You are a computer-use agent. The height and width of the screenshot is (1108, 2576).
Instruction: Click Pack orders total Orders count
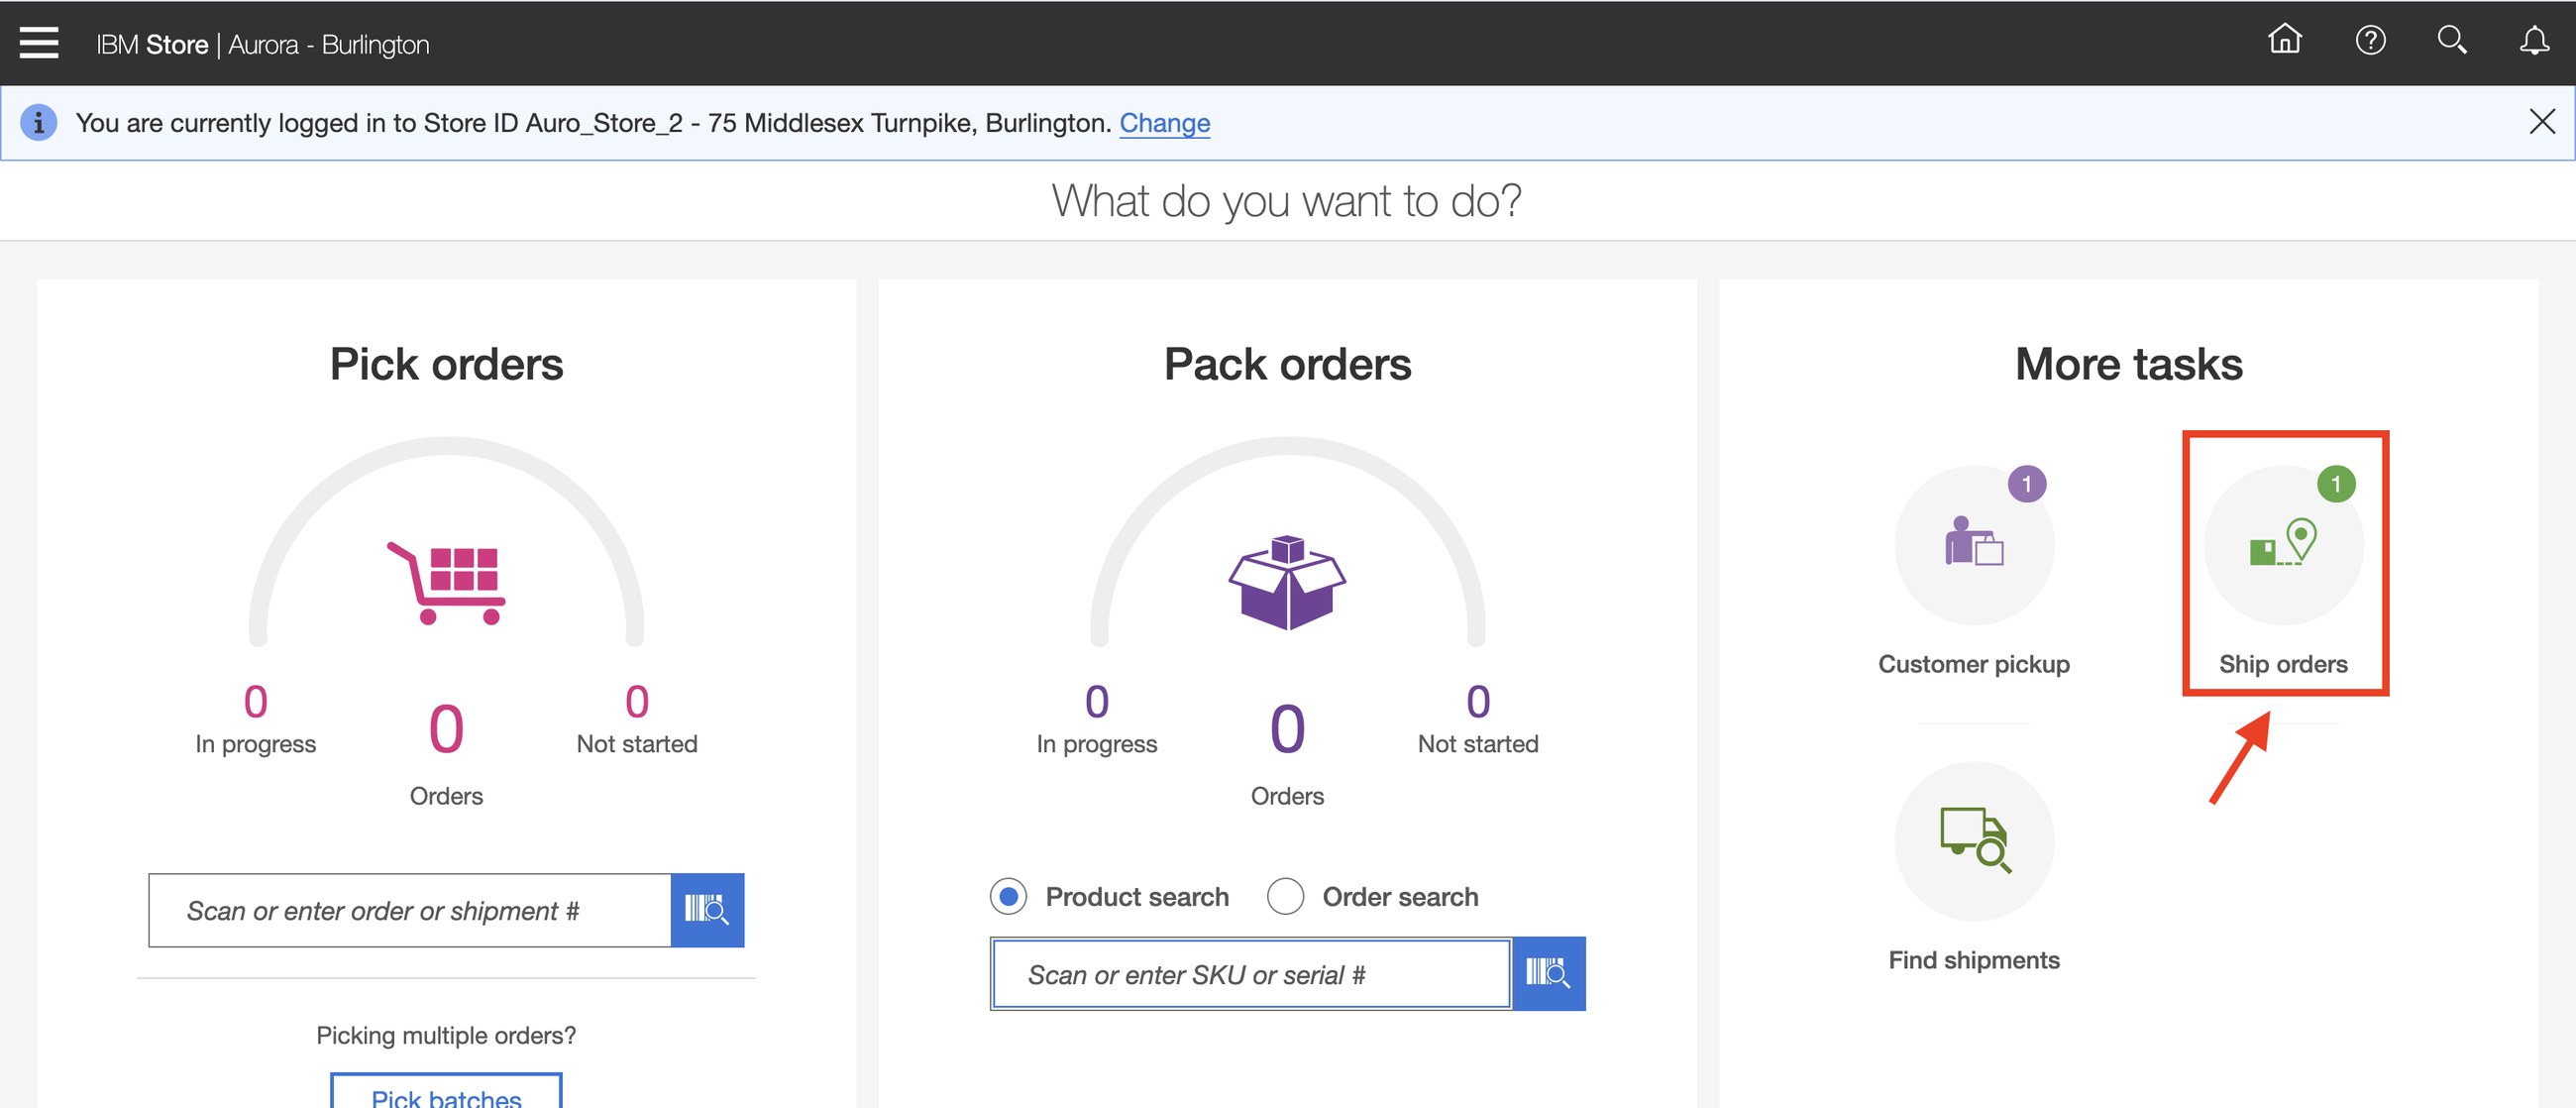1287,729
